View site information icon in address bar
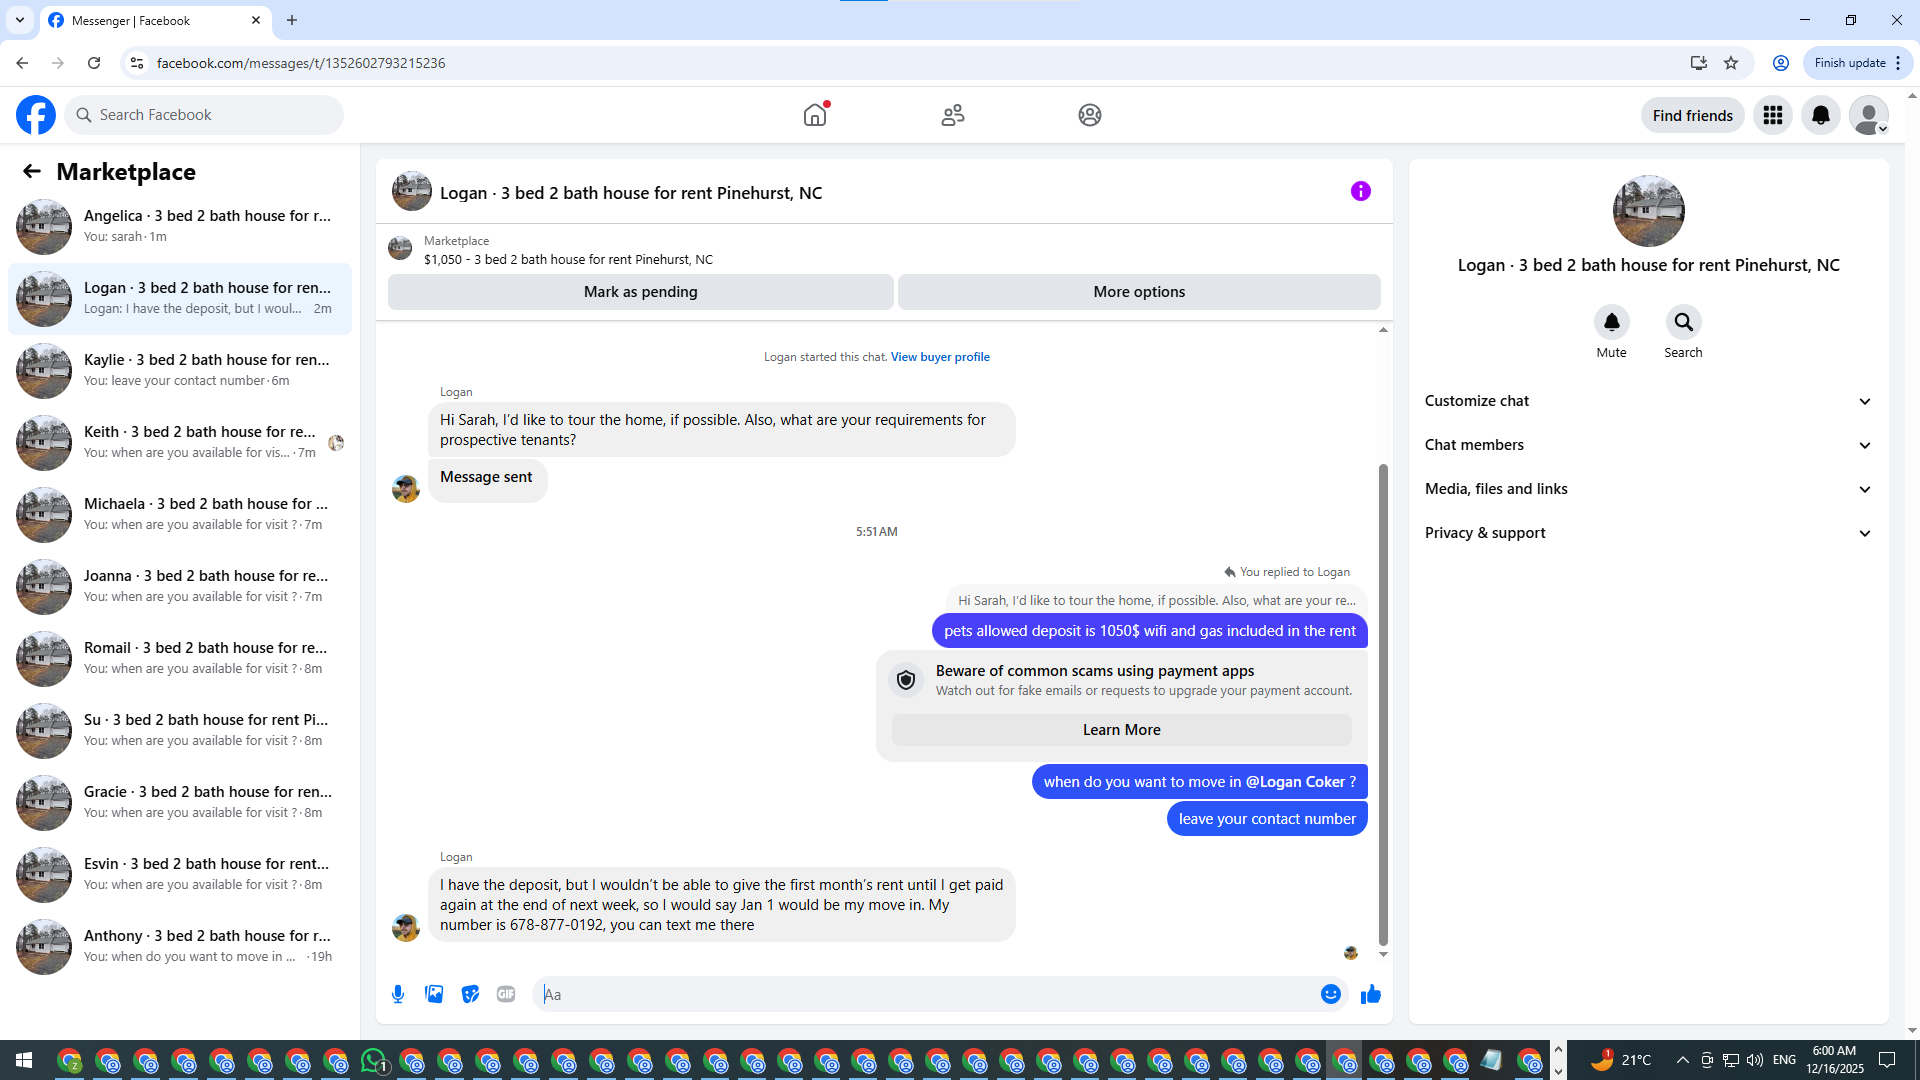Image resolution: width=1920 pixels, height=1080 pixels. point(137,63)
